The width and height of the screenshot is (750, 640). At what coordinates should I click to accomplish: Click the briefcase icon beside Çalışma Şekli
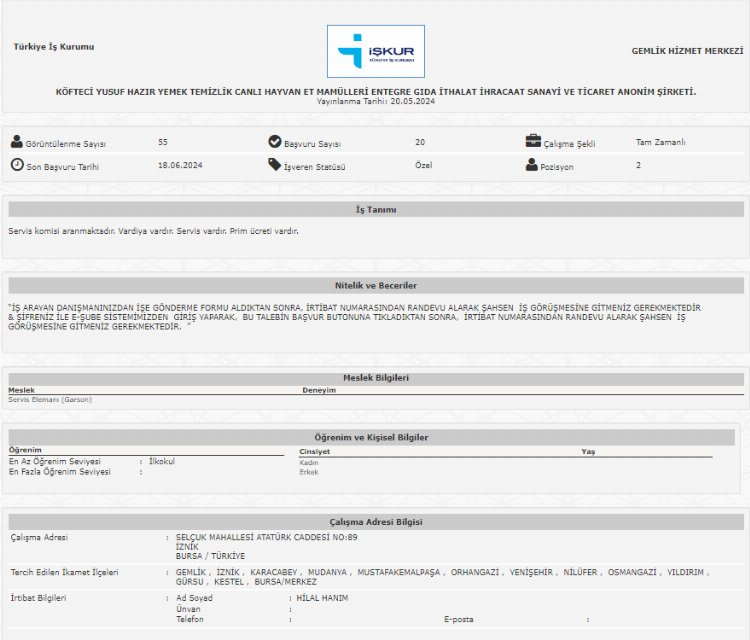click(533, 142)
